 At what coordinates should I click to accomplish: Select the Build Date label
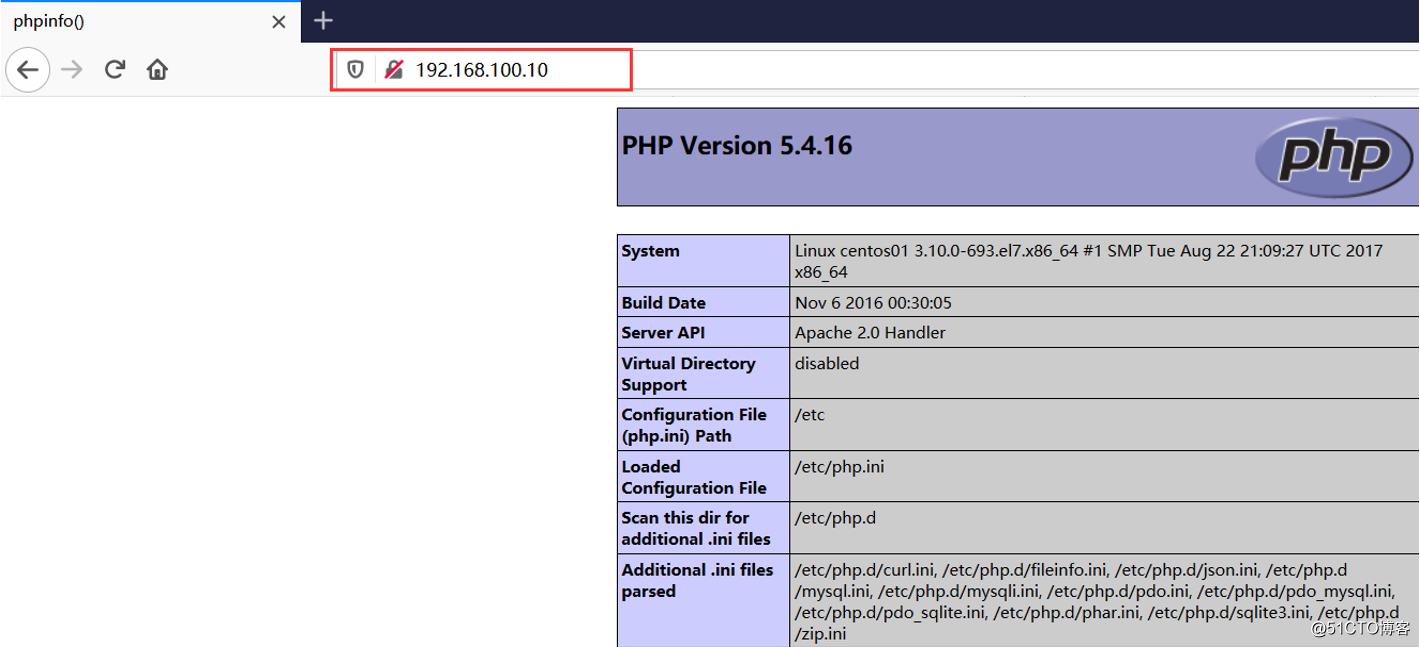coord(663,303)
